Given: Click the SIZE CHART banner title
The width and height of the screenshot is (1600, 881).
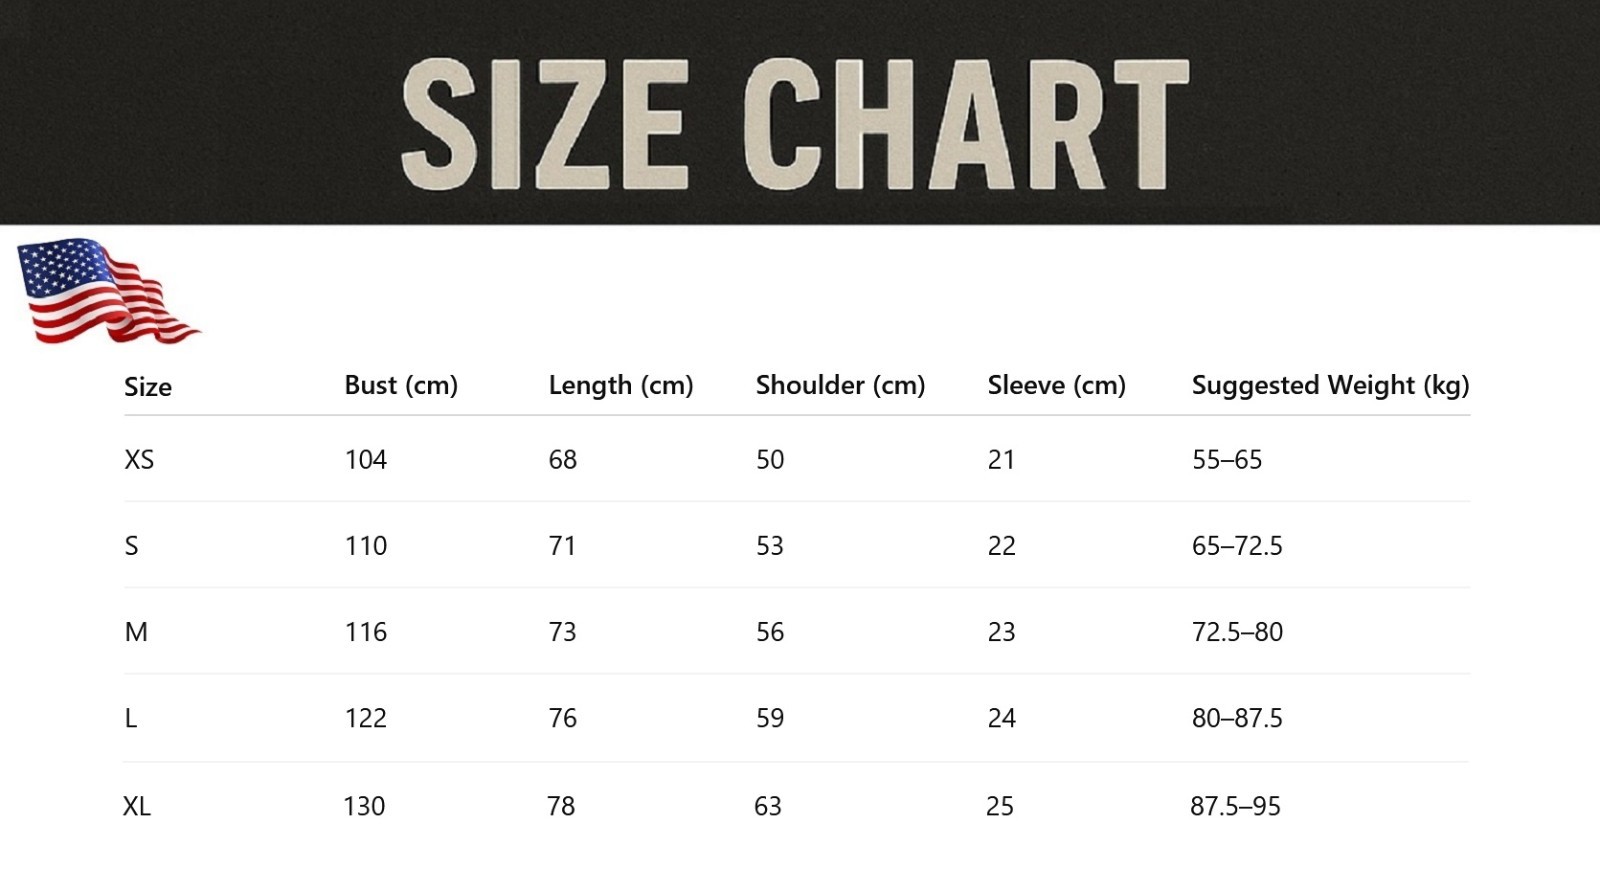Looking at the screenshot, I should (795, 124).
